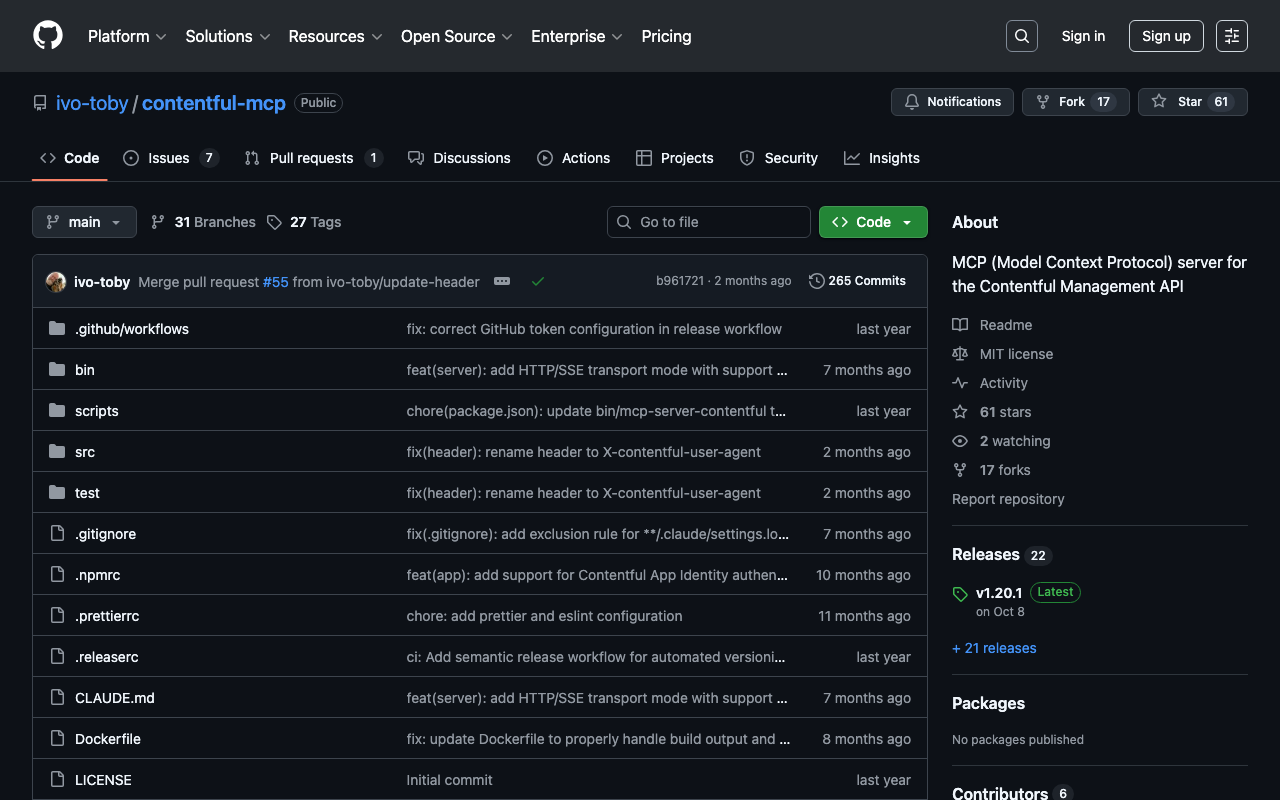This screenshot has height=800, width=1280.
Task: Expand the Platform navigation menu
Action: click(x=127, y=36)
